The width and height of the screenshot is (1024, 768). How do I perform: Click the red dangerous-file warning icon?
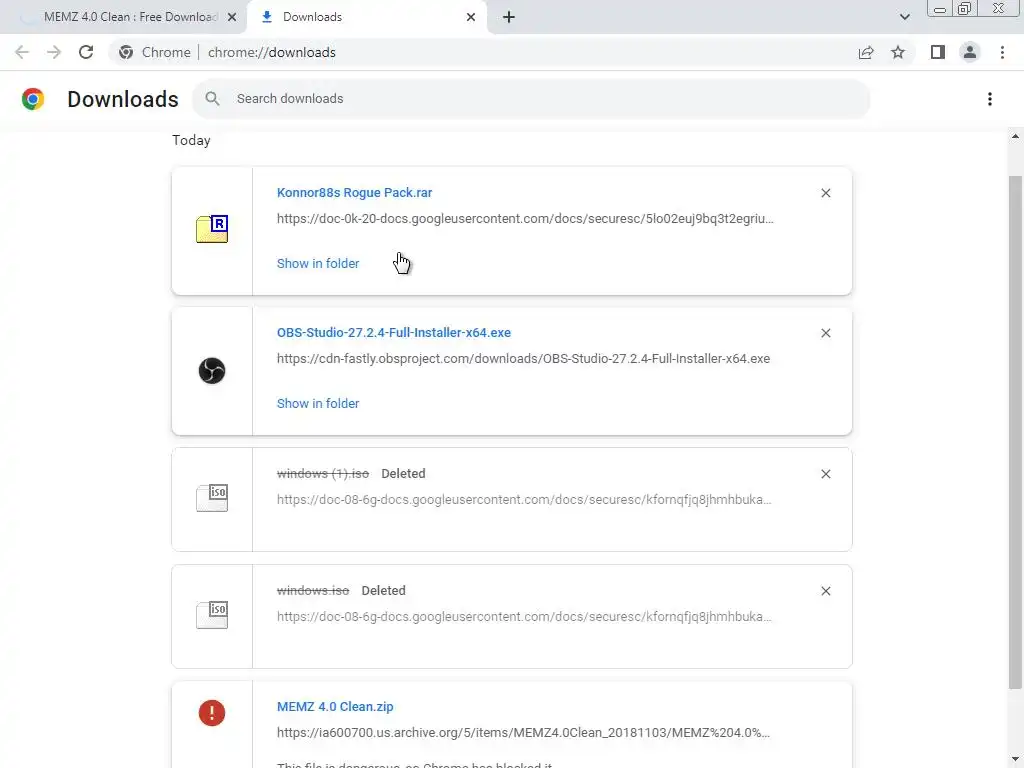pyautogui.click(x=212, y=713)
